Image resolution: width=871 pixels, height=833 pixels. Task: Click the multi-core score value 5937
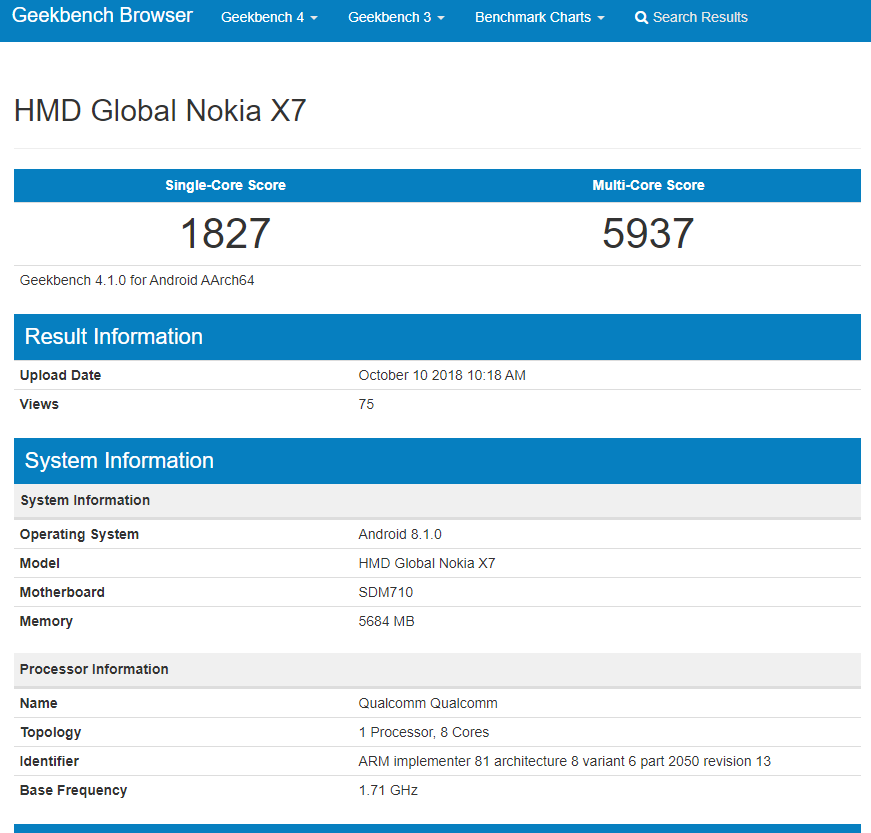tap(648, 233)
